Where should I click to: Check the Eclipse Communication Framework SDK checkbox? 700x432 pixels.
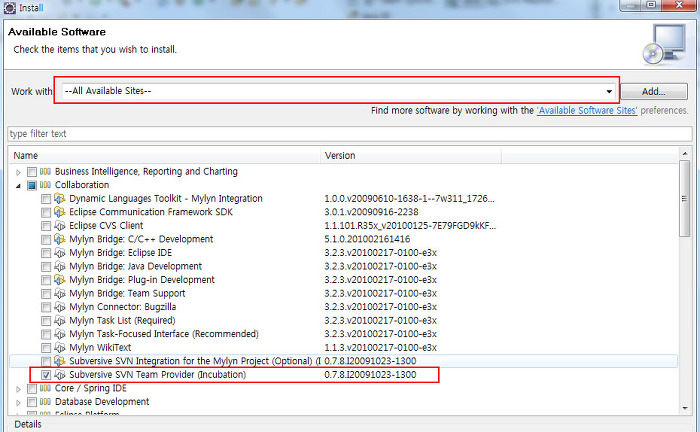[46, 212]
